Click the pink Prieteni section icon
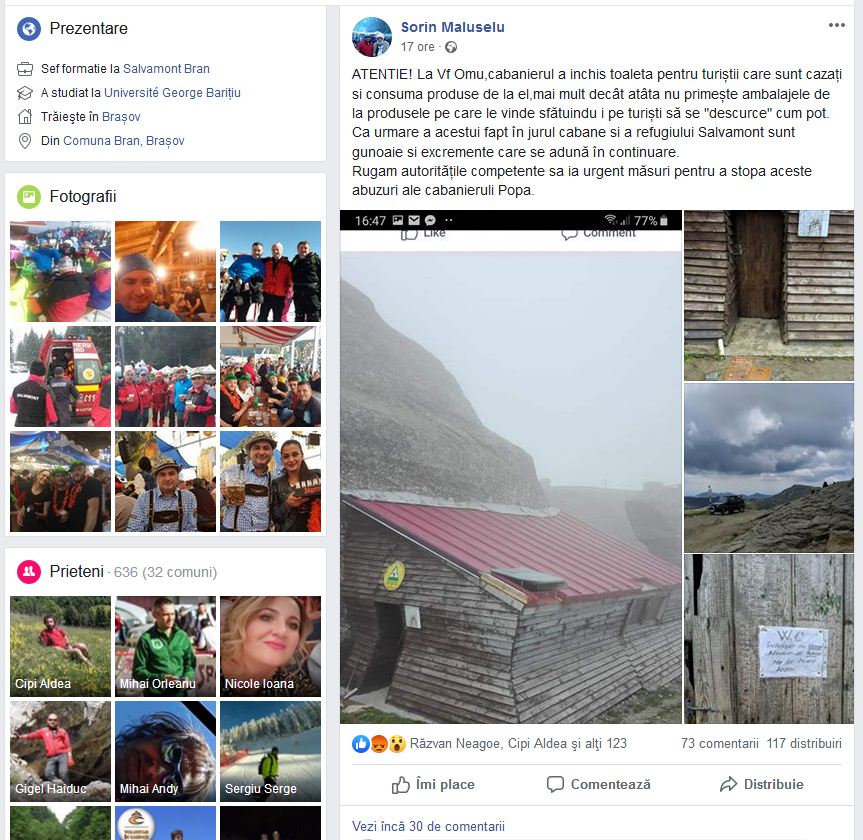 click(29, 571)
